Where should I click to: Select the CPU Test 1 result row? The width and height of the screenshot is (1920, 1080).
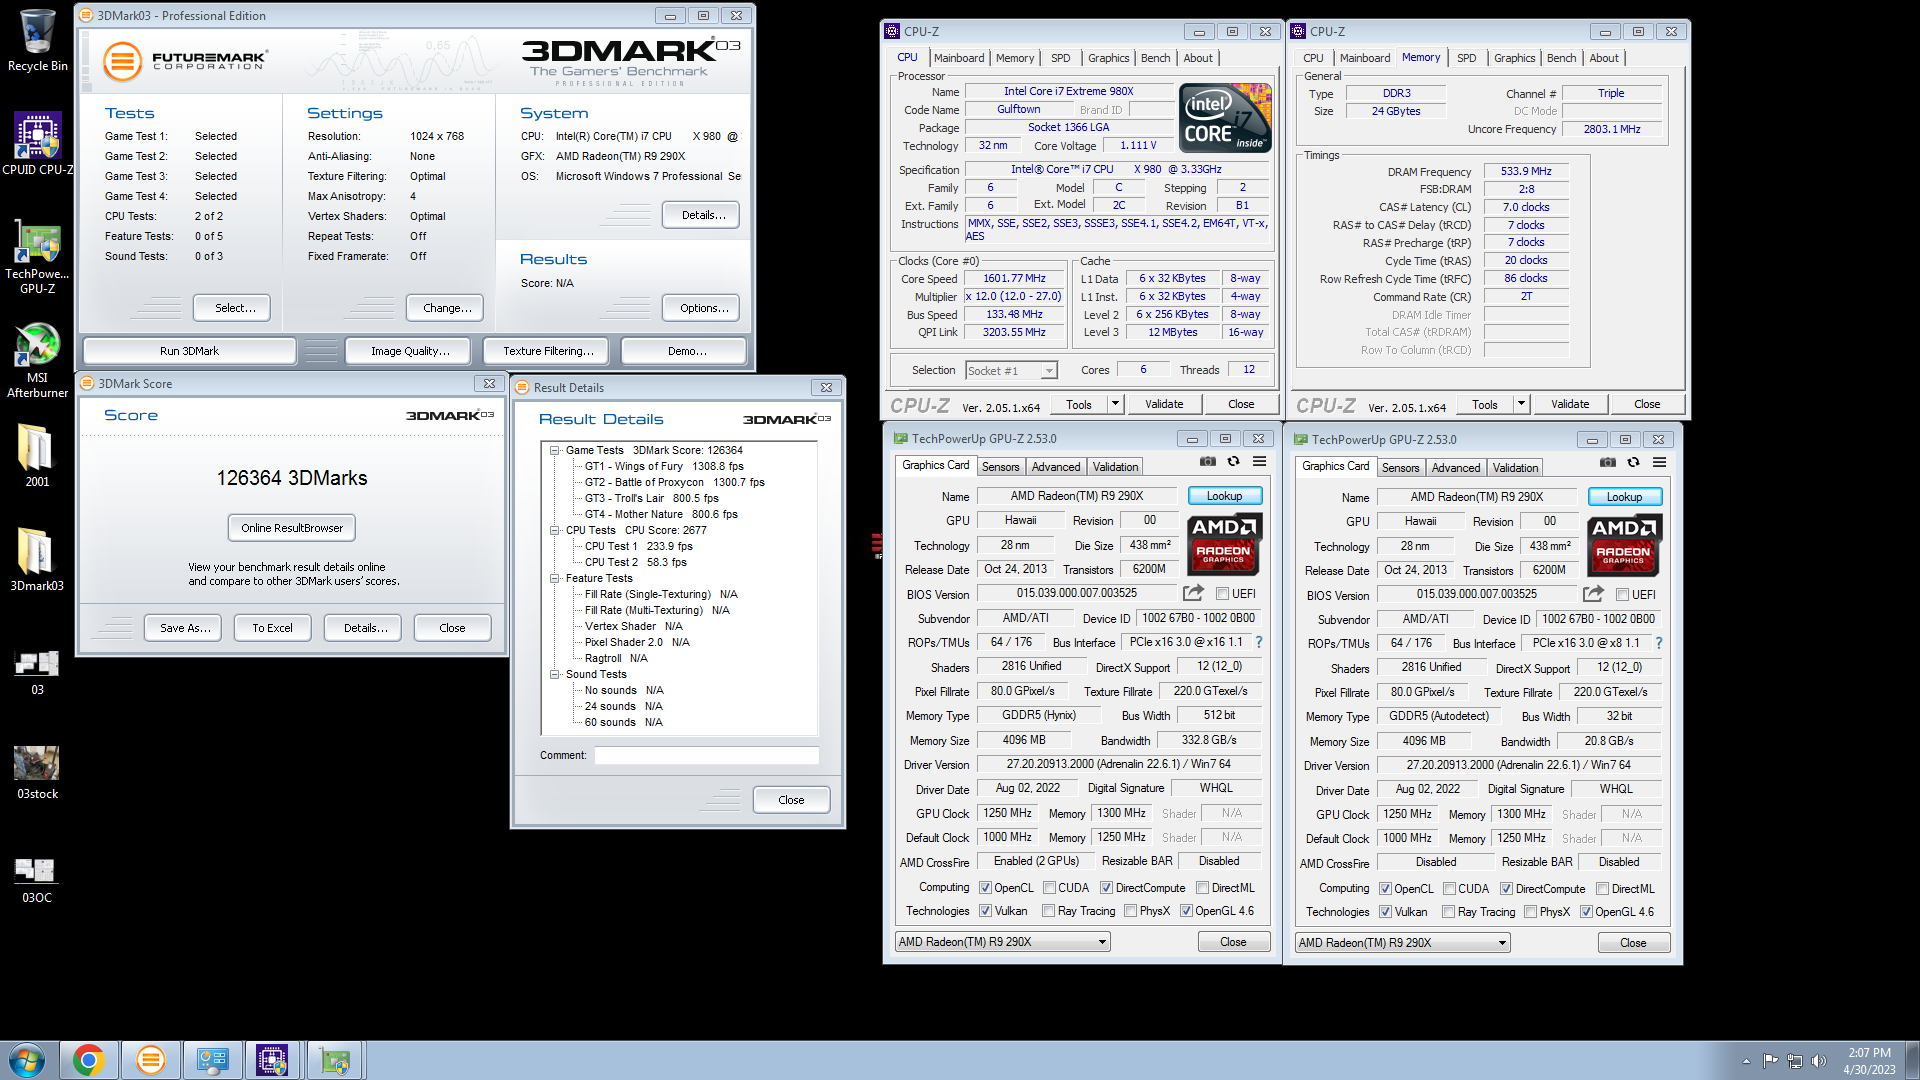coord(638,546)
